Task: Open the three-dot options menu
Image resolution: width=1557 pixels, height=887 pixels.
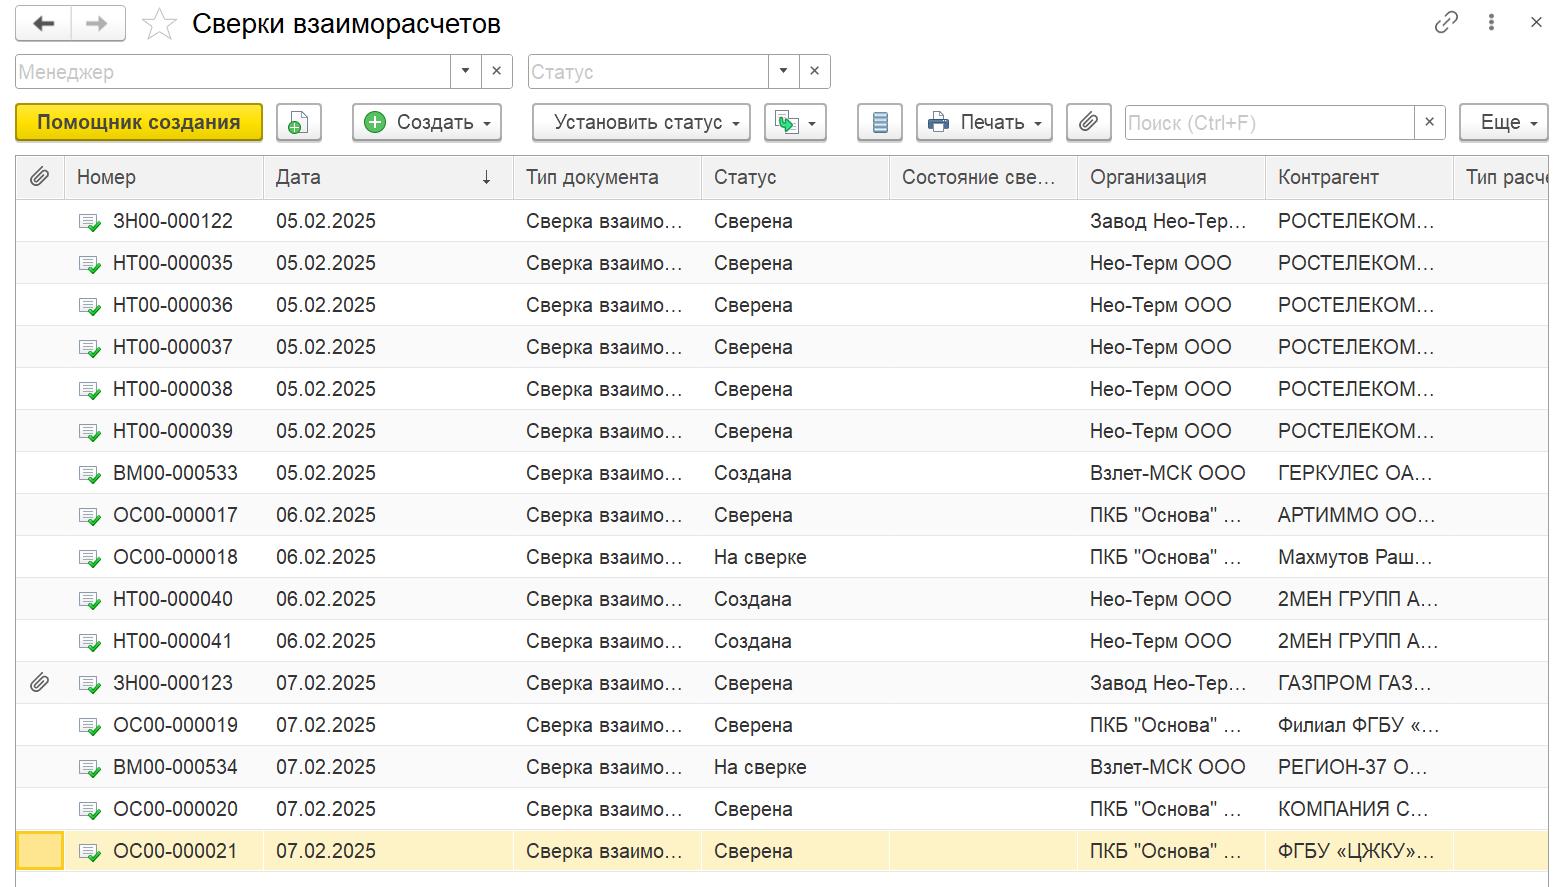Action: [x=1491, y=22]
